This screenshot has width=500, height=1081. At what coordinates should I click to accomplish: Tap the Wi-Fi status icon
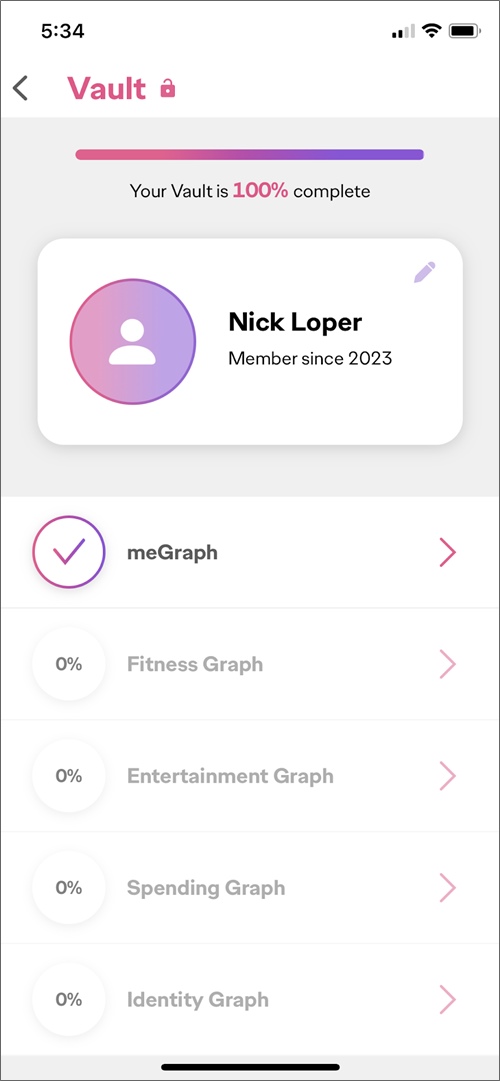click(x=432, y=31)
